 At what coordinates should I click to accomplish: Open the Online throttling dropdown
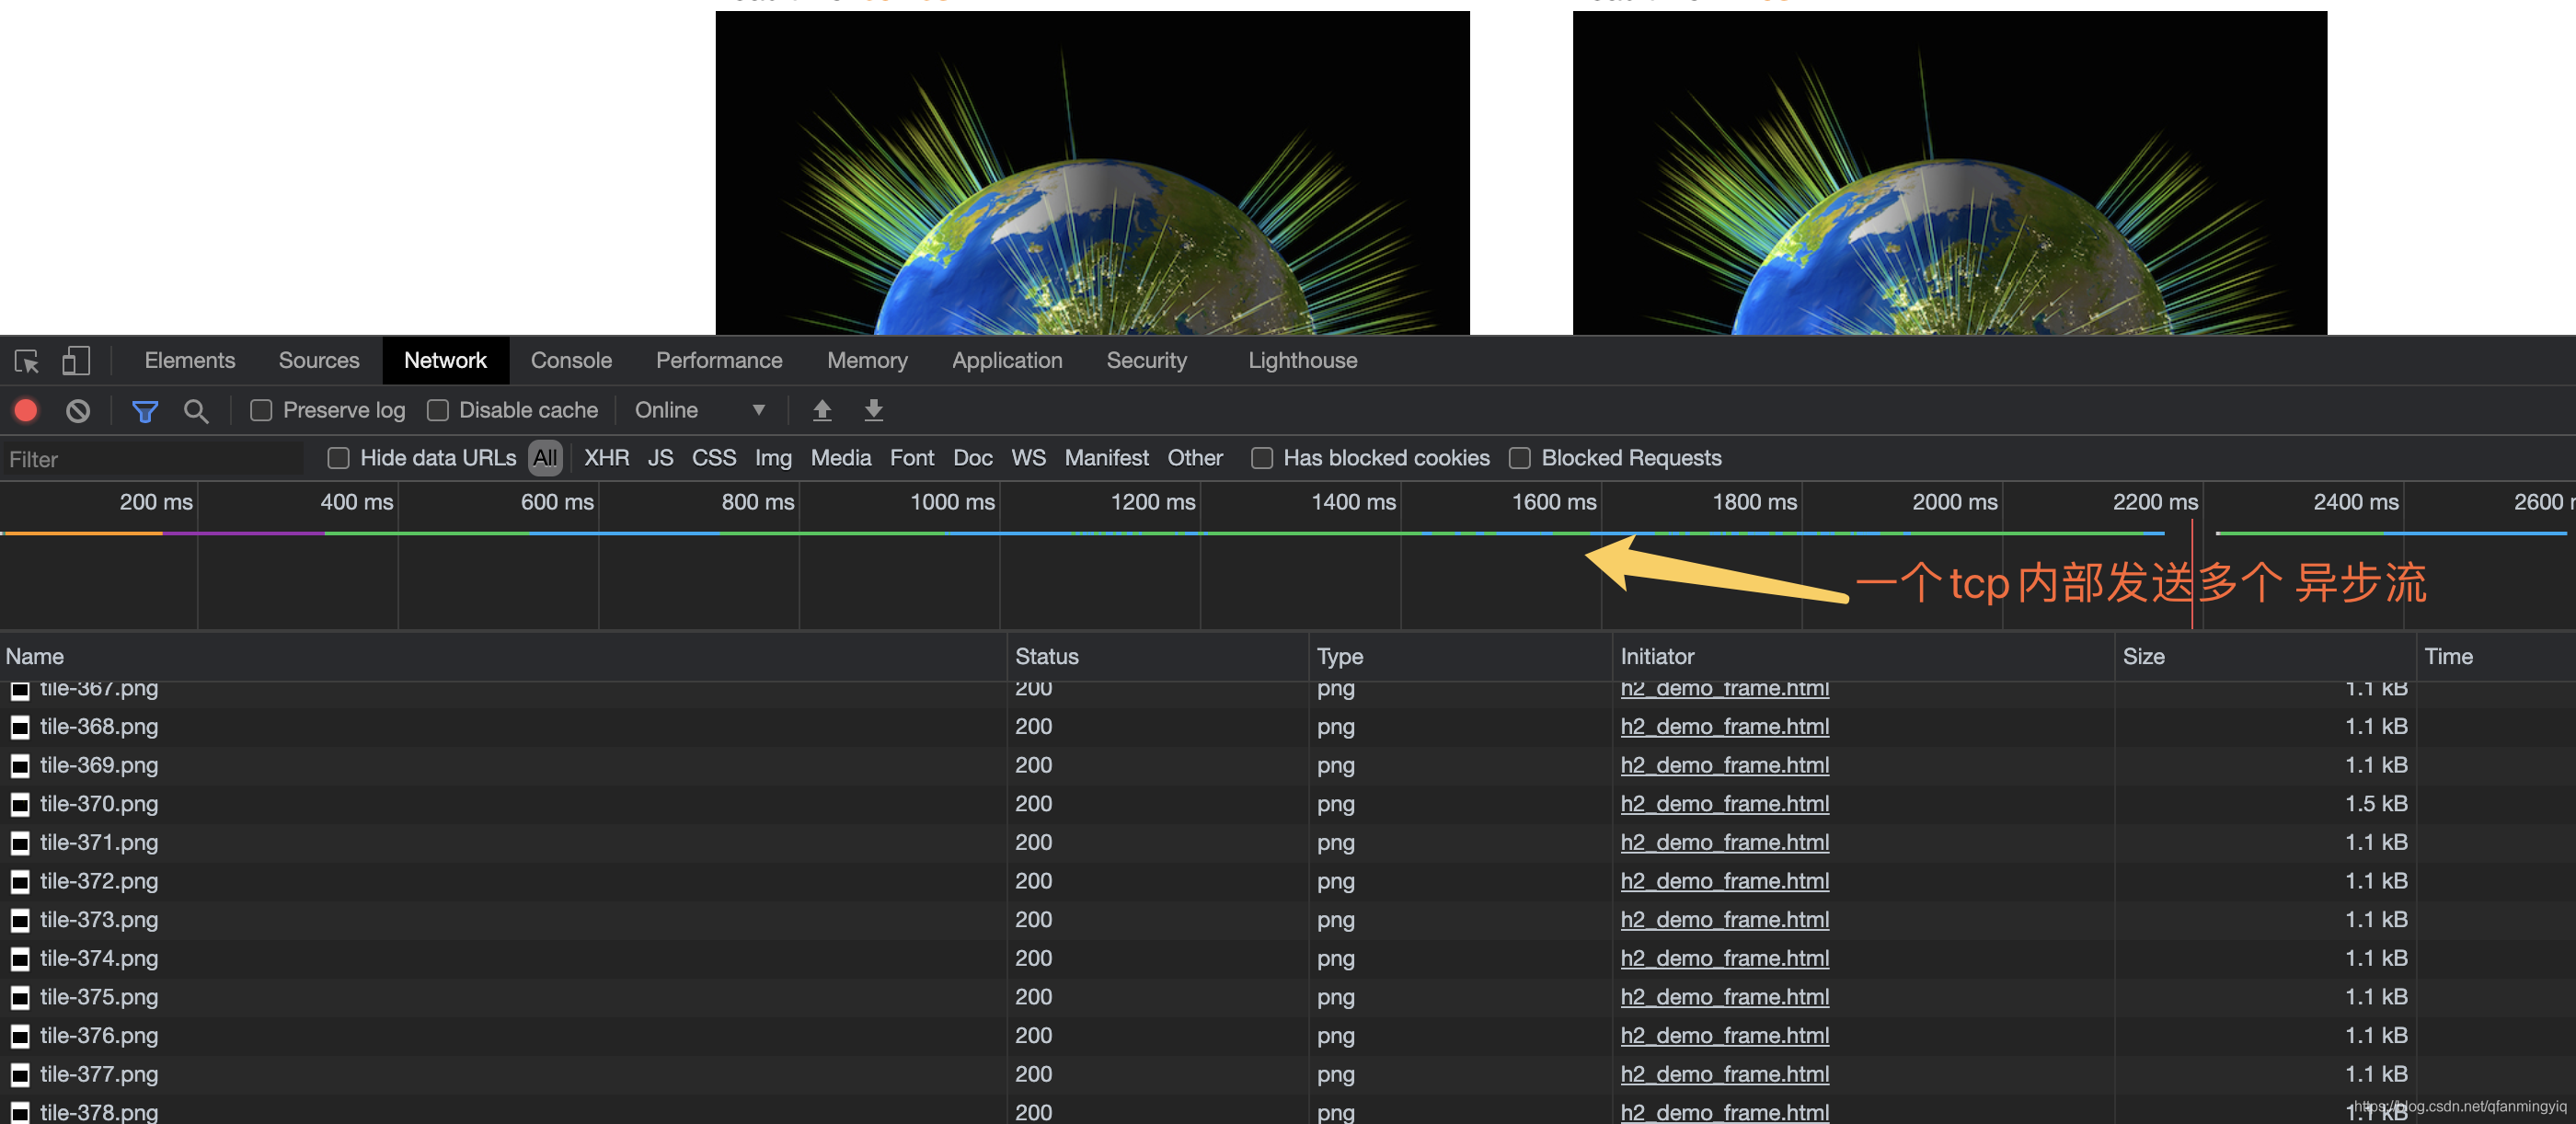(x=700, y=411)
